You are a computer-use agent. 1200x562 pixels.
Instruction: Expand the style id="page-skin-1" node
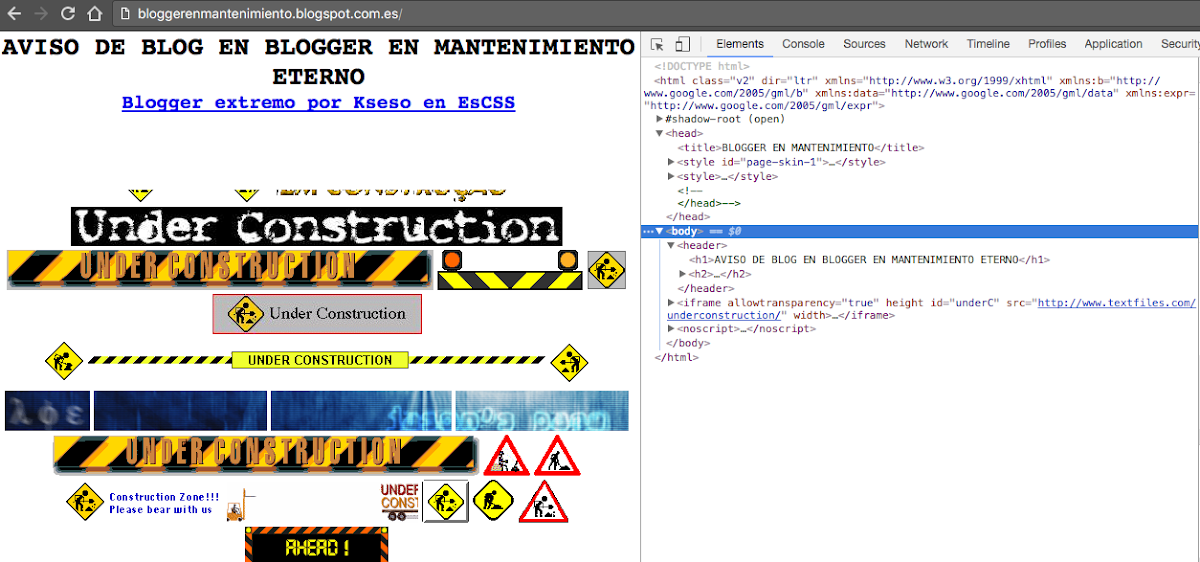pyautogui.click(x=671, y=162)
